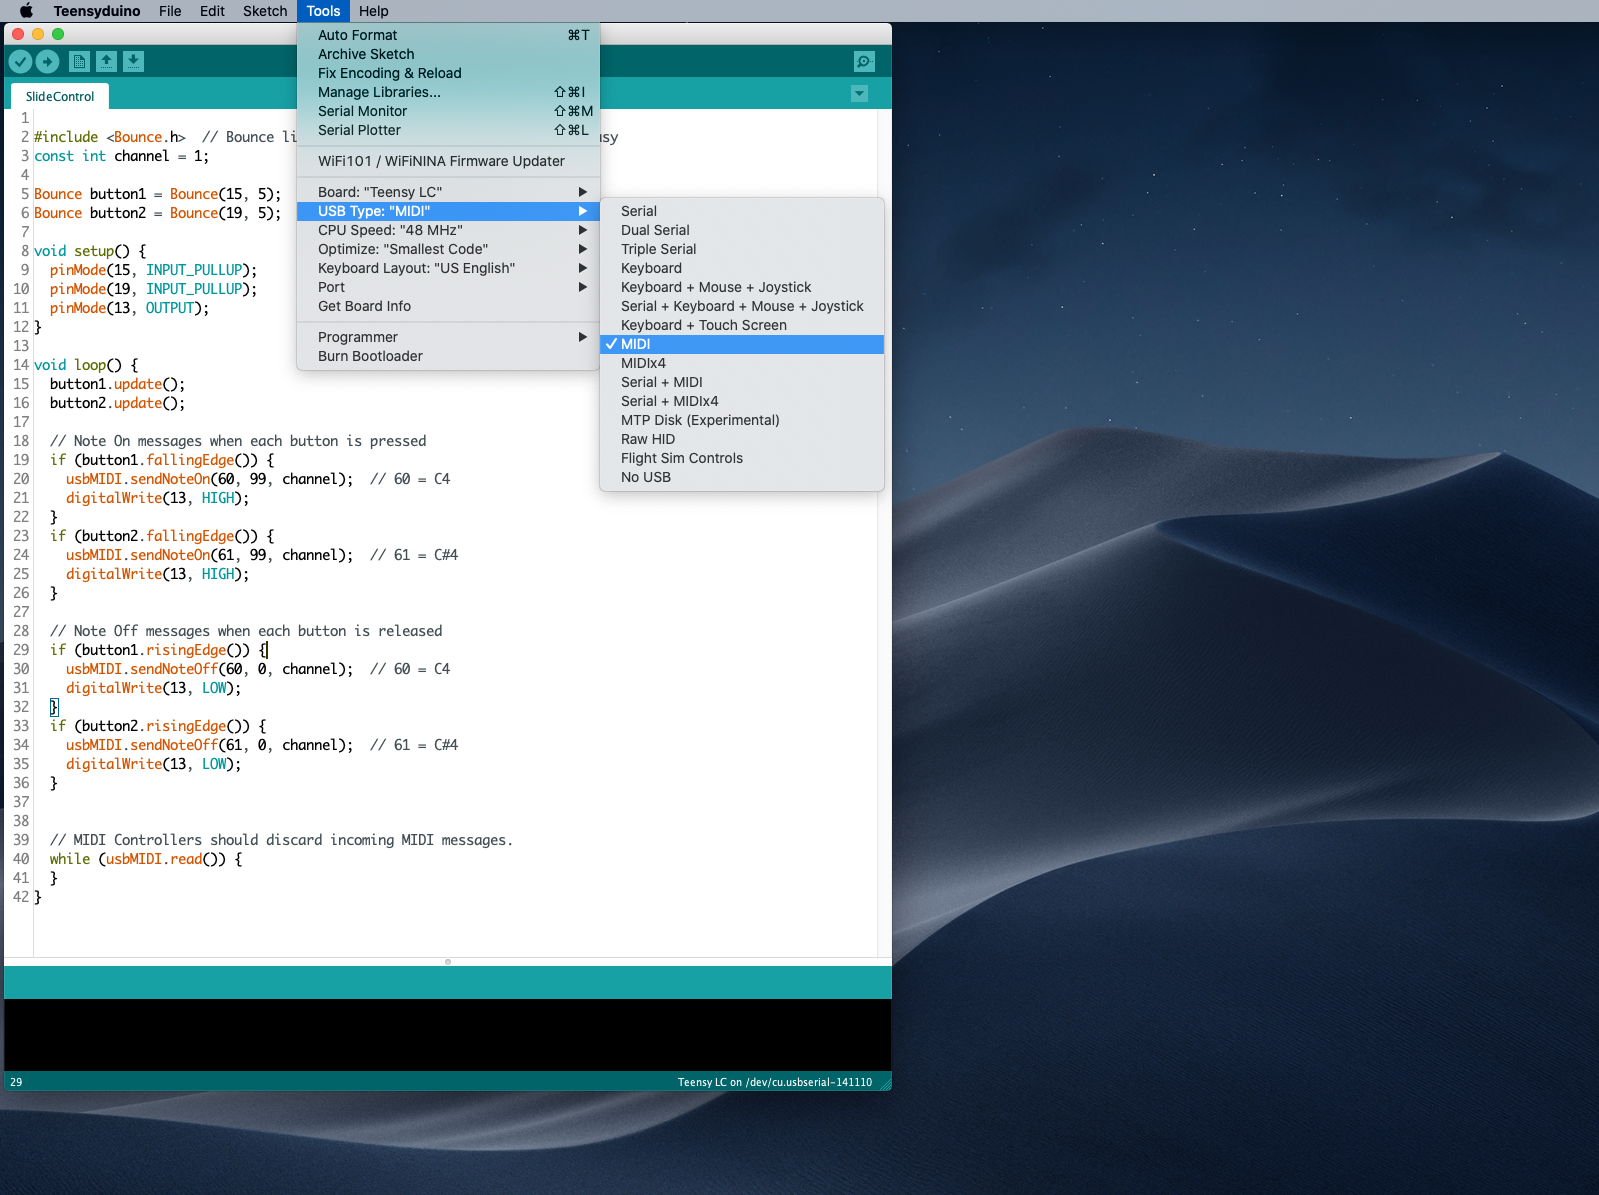Viewport: 1599px width, 1195px height.
Task: Open Manage Libraries...
Action: (x=448, y=92)
